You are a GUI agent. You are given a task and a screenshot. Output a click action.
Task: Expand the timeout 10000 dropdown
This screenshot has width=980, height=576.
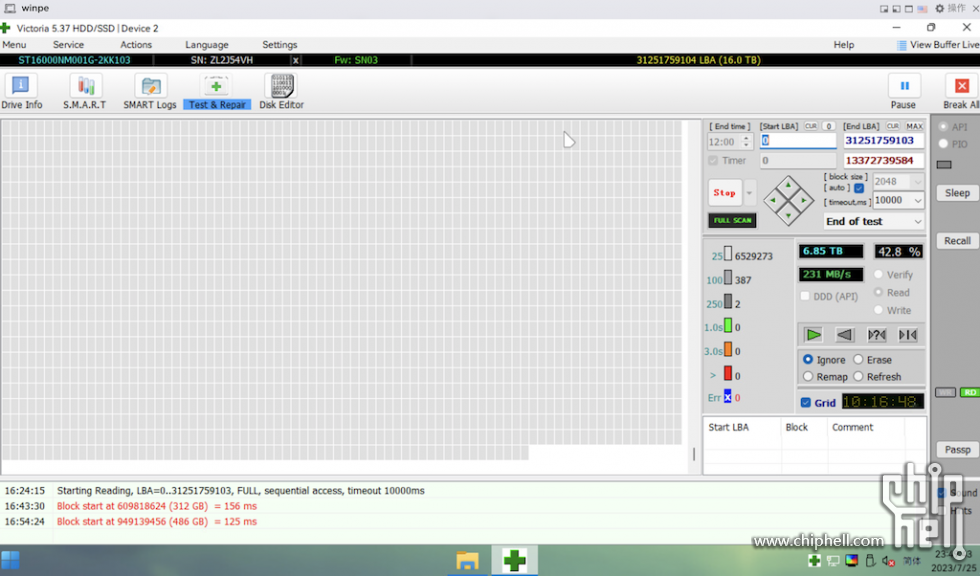click(x=918, y=201)
